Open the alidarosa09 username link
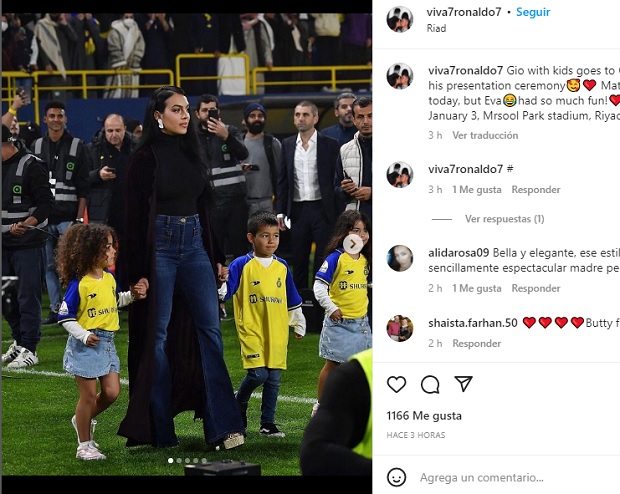The height and width of the screenshot is (494, 620). tap(459, 253)
